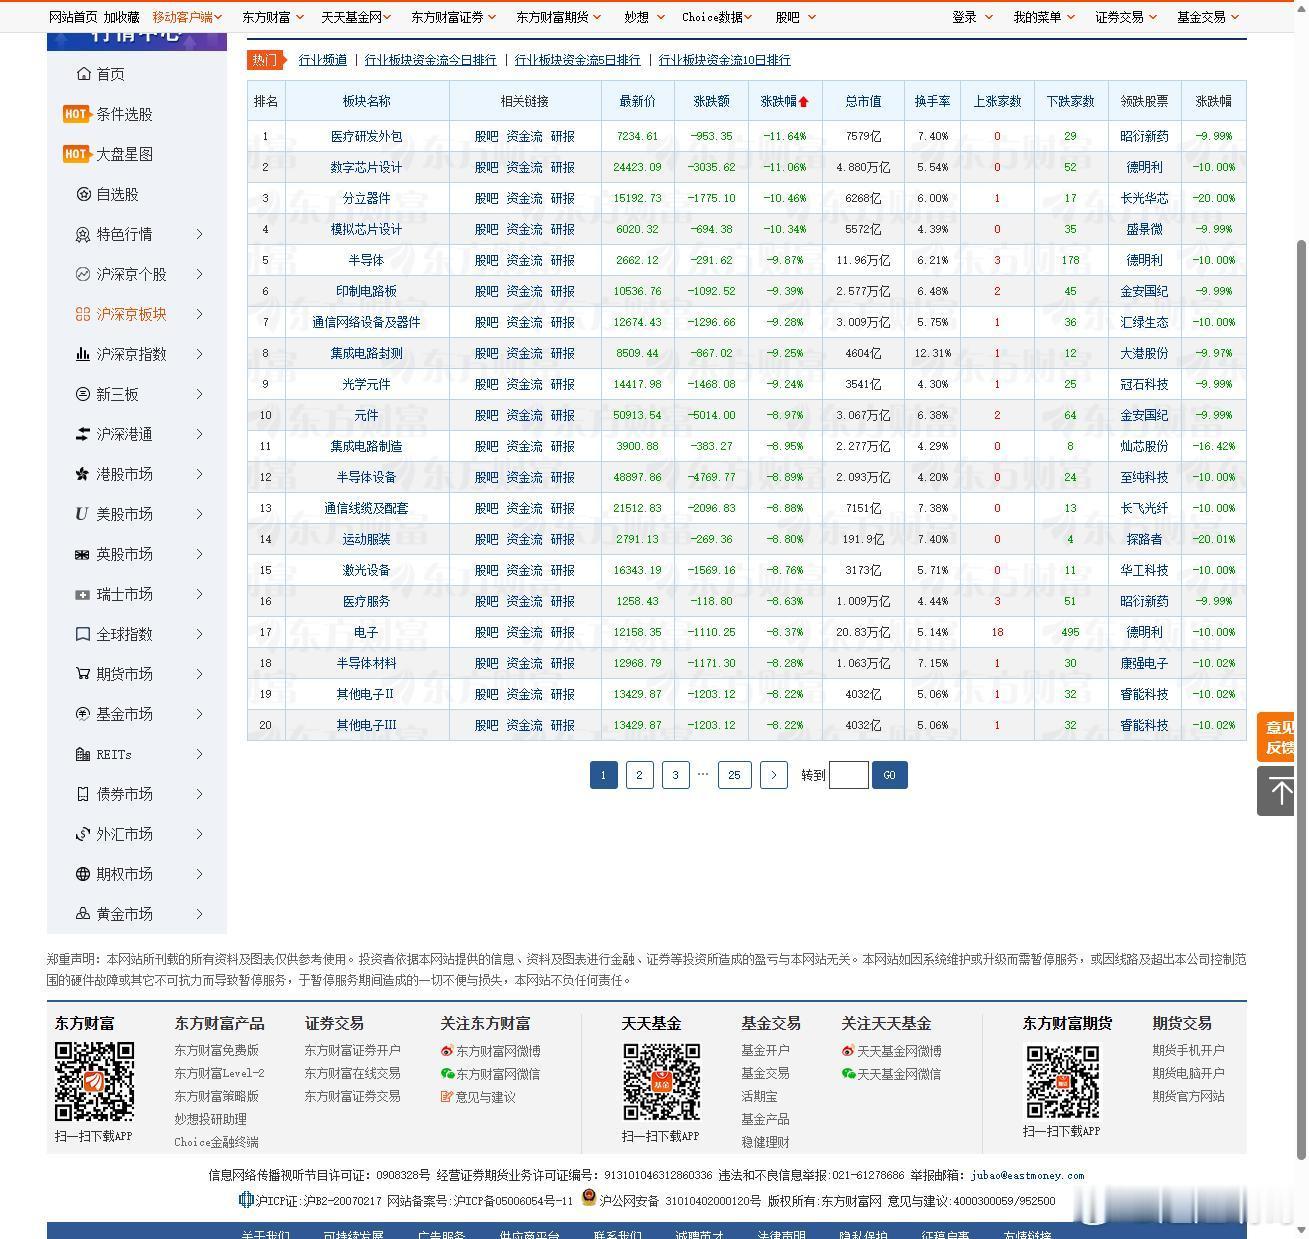The image size is (1309, 1239).
Task: Click the 瑞士市场 flag icon
Action: (83, 594)
